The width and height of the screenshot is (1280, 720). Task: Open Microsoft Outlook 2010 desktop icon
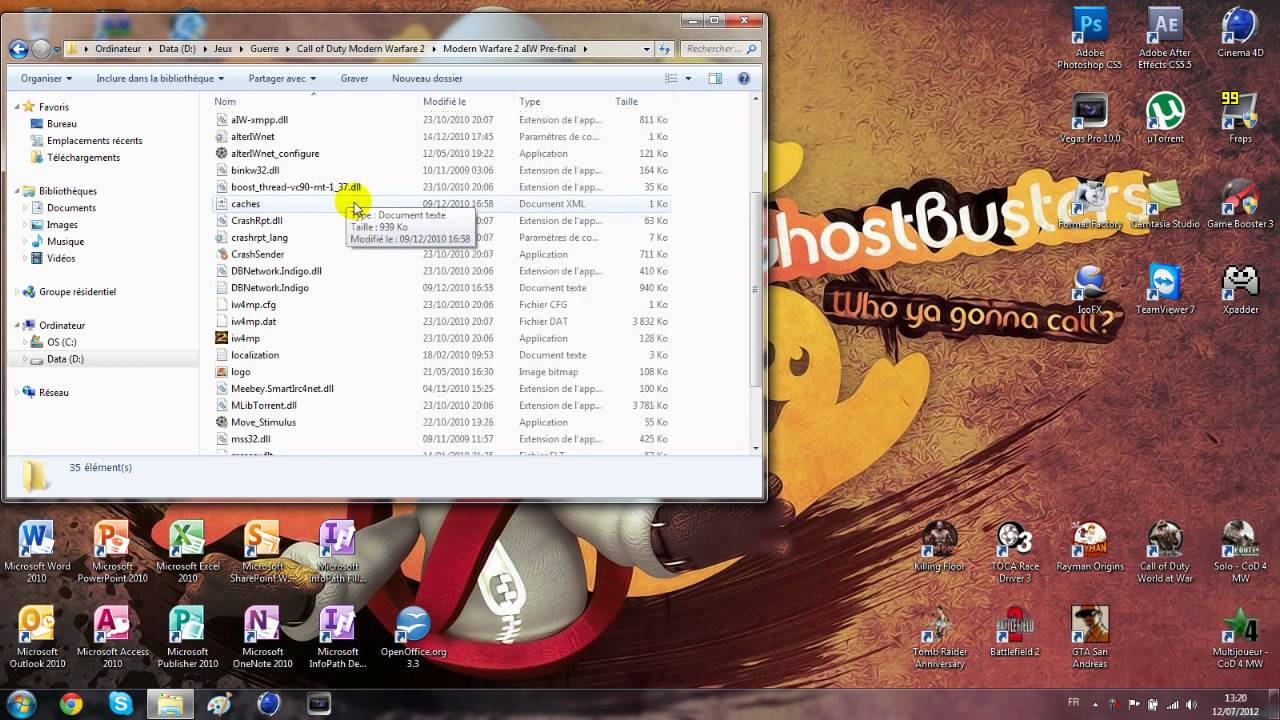tap(37, 638)
